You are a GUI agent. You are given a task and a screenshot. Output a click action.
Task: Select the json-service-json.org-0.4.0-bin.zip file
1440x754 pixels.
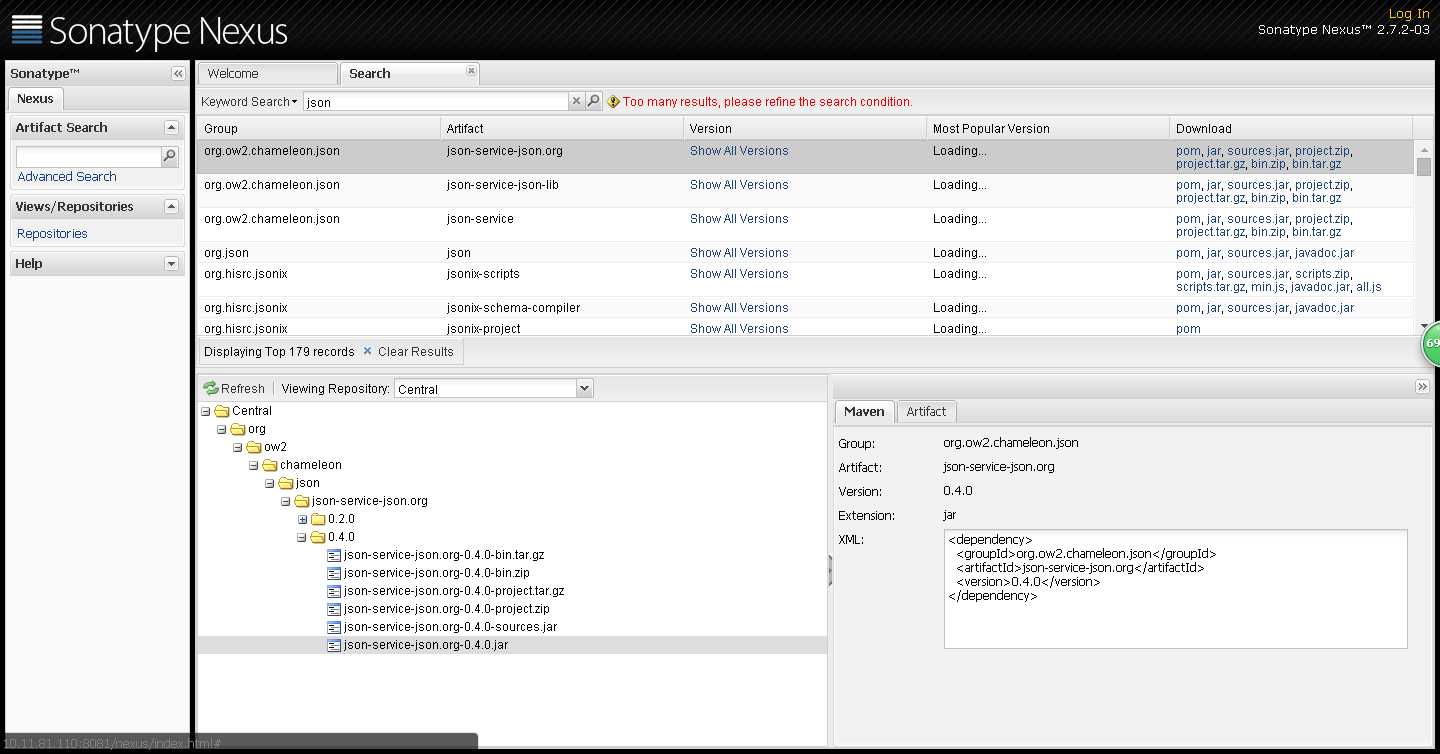[x=436, y=573]
